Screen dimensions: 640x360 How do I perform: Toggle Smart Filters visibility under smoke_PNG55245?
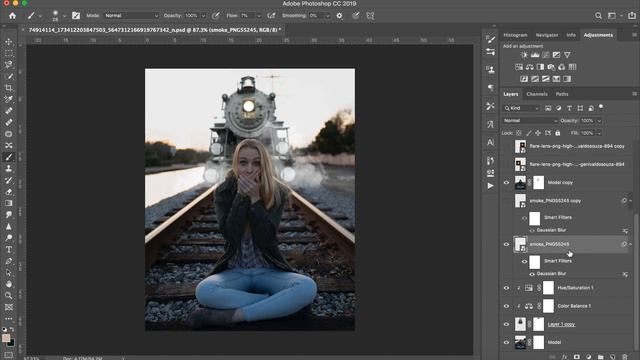[524, 261]
